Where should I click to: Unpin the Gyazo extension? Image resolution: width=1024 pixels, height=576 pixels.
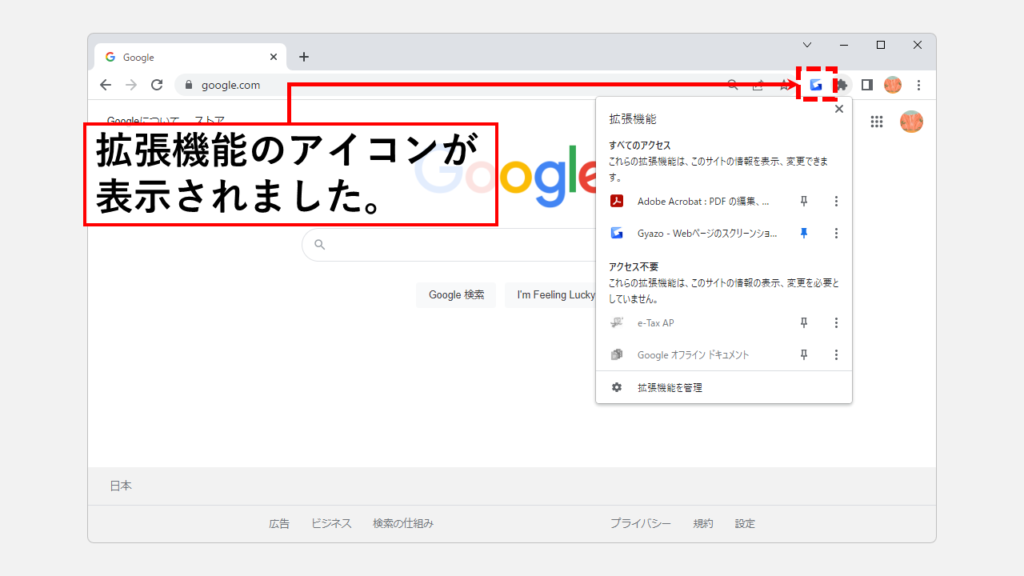click(x=803, y=233)
